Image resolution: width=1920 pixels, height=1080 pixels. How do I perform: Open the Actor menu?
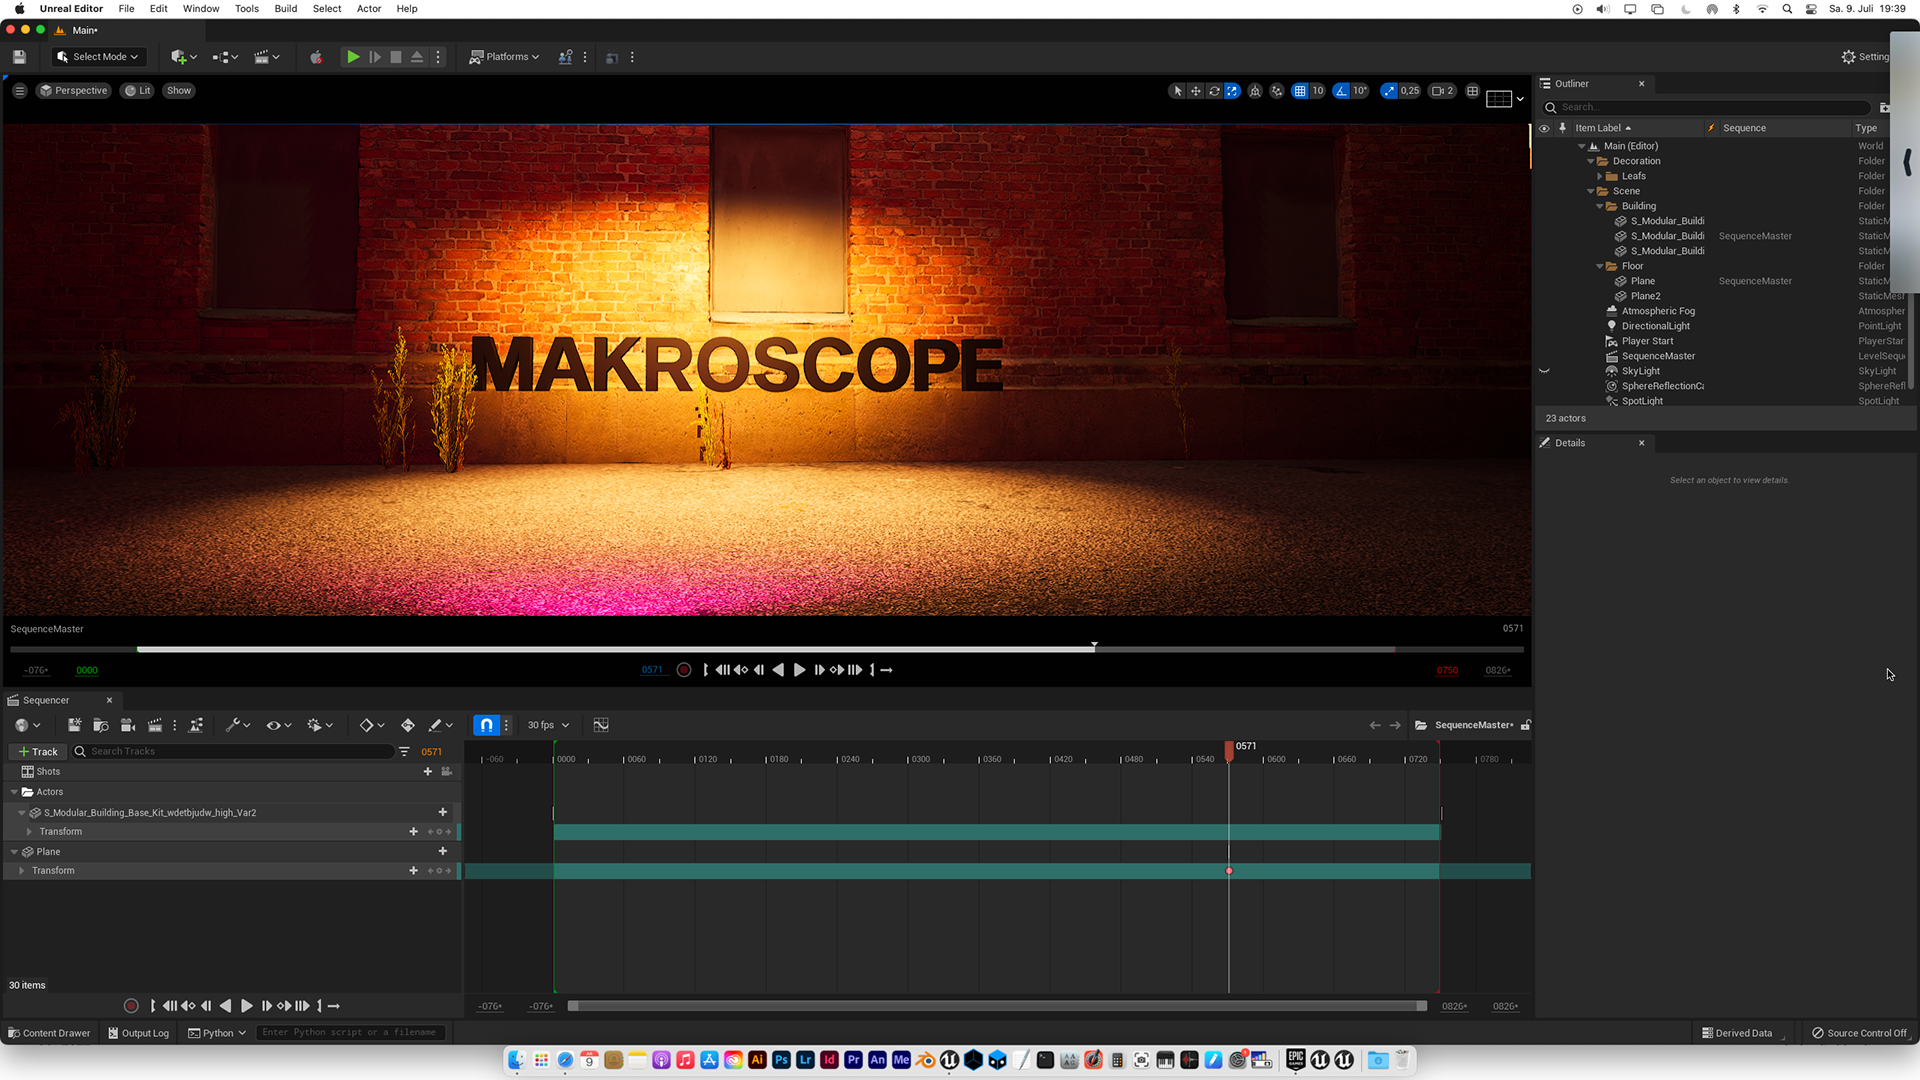(x=368, y=9)
